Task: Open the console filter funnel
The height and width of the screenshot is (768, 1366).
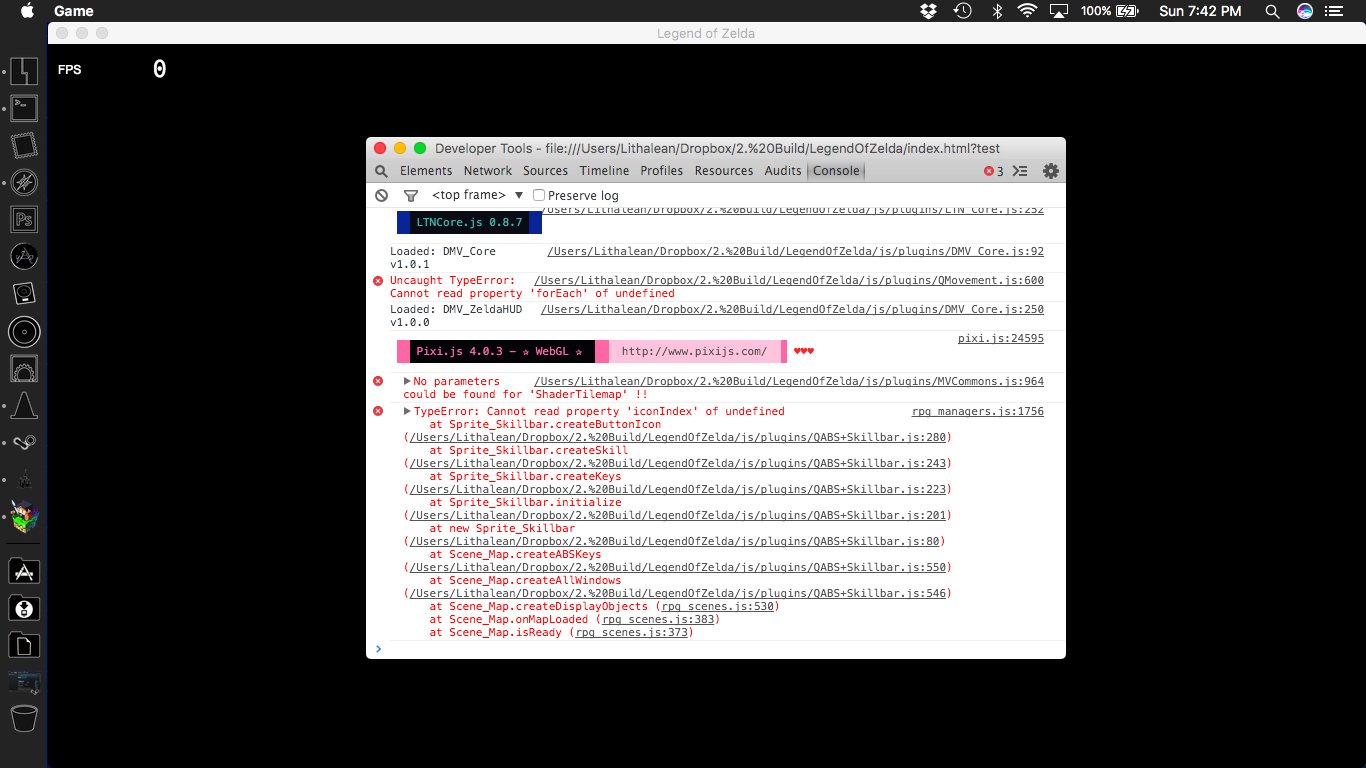Action: pyautogui.click(x=410, y=195)
